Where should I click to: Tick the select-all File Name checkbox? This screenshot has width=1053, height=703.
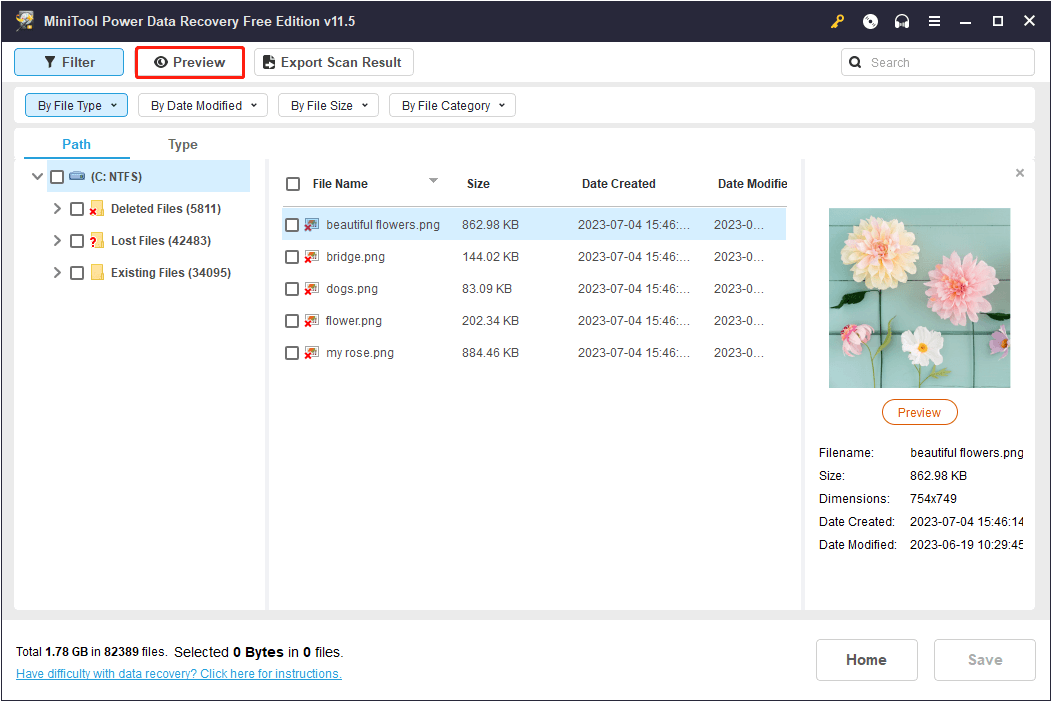293,184
